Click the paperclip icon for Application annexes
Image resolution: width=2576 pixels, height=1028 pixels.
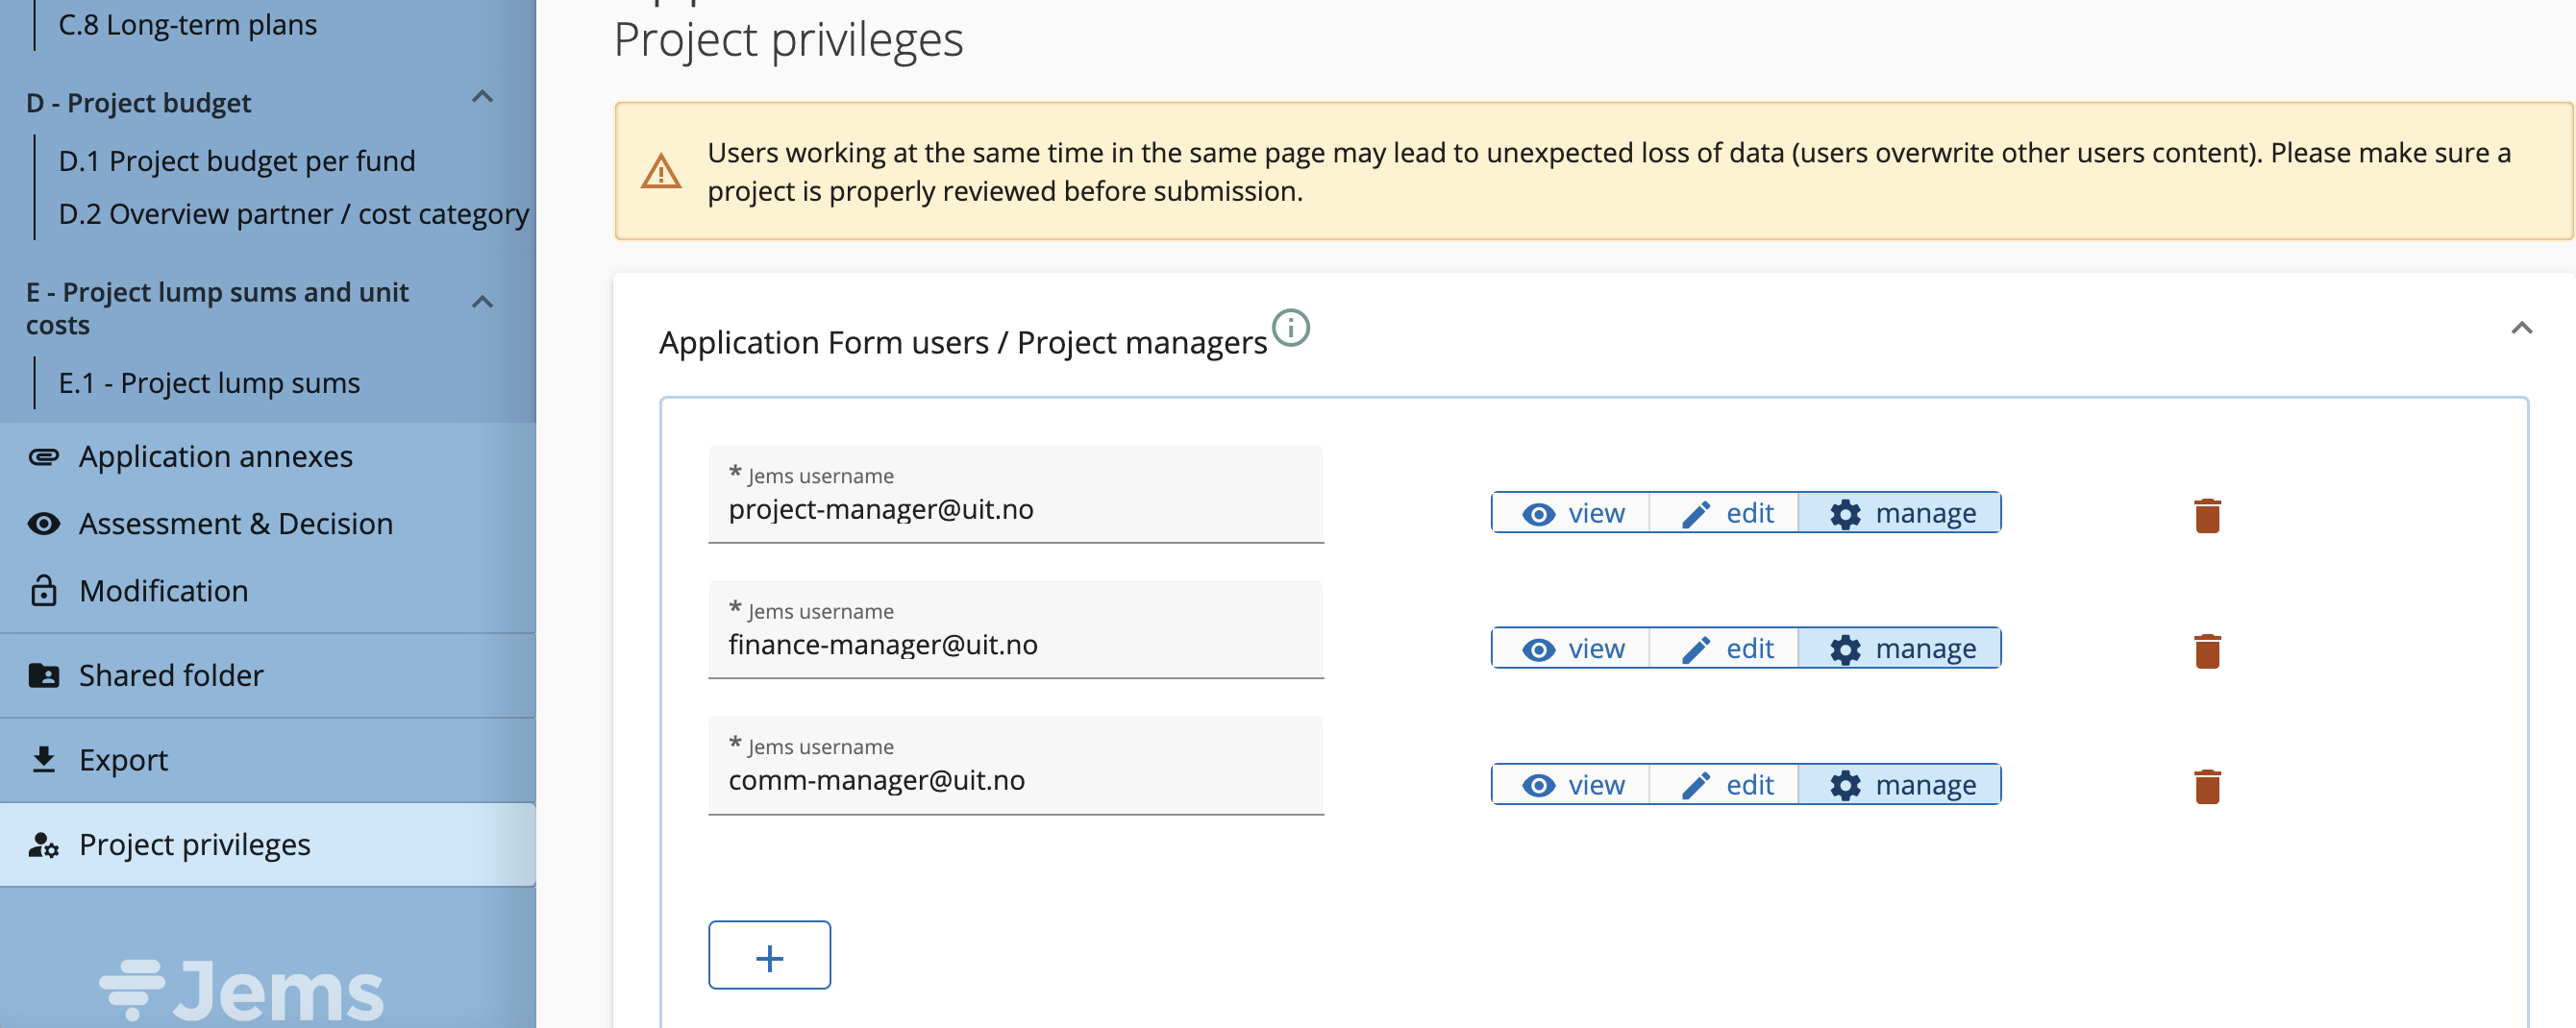point(44,457)
